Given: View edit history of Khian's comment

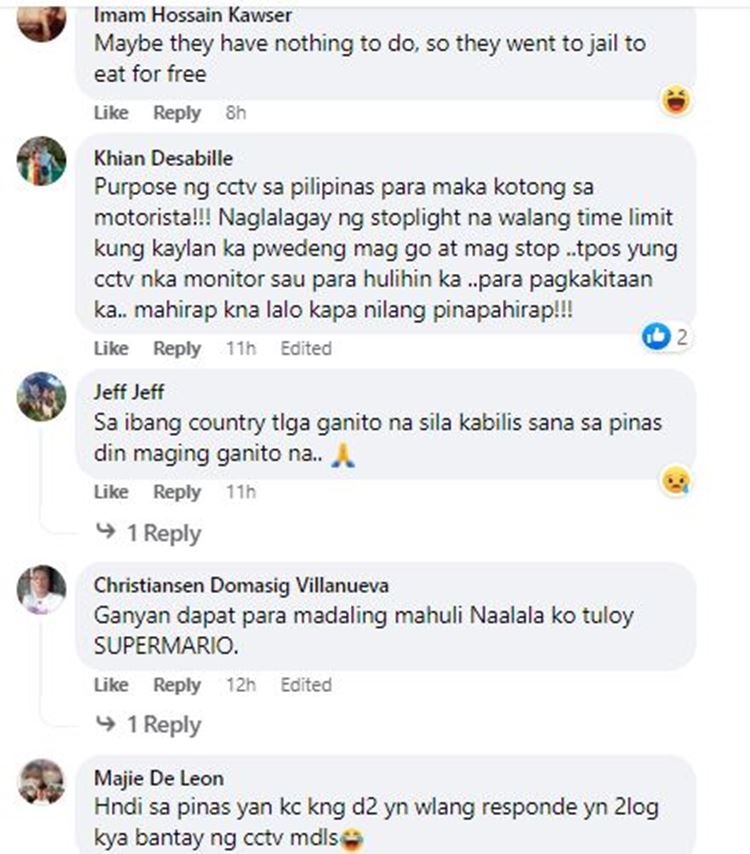Looking at the screenshot, I should tap(306, 348).
